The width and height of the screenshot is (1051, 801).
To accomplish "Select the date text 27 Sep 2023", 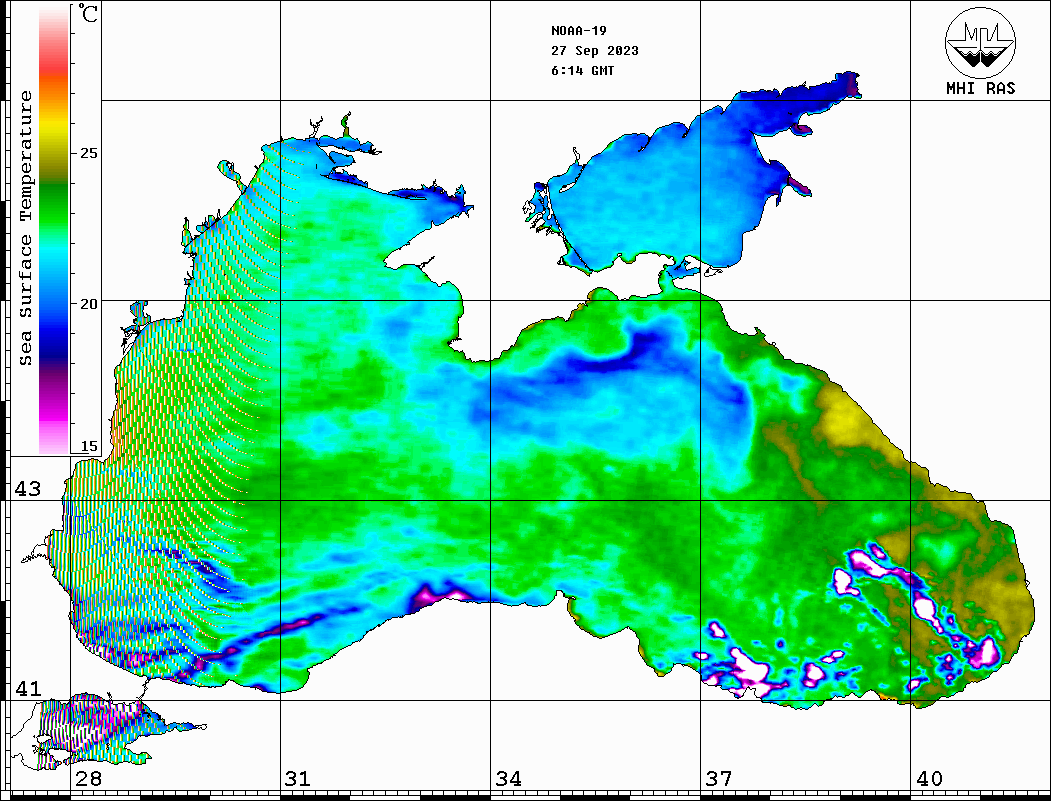I will (x=594, y=51).
